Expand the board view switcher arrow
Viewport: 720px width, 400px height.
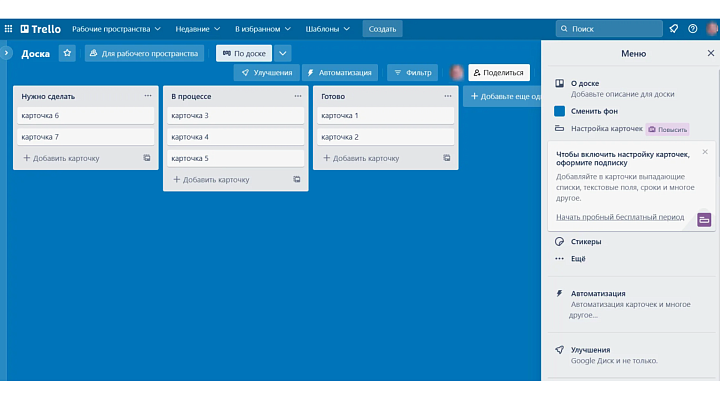click(x=283, y=53)
